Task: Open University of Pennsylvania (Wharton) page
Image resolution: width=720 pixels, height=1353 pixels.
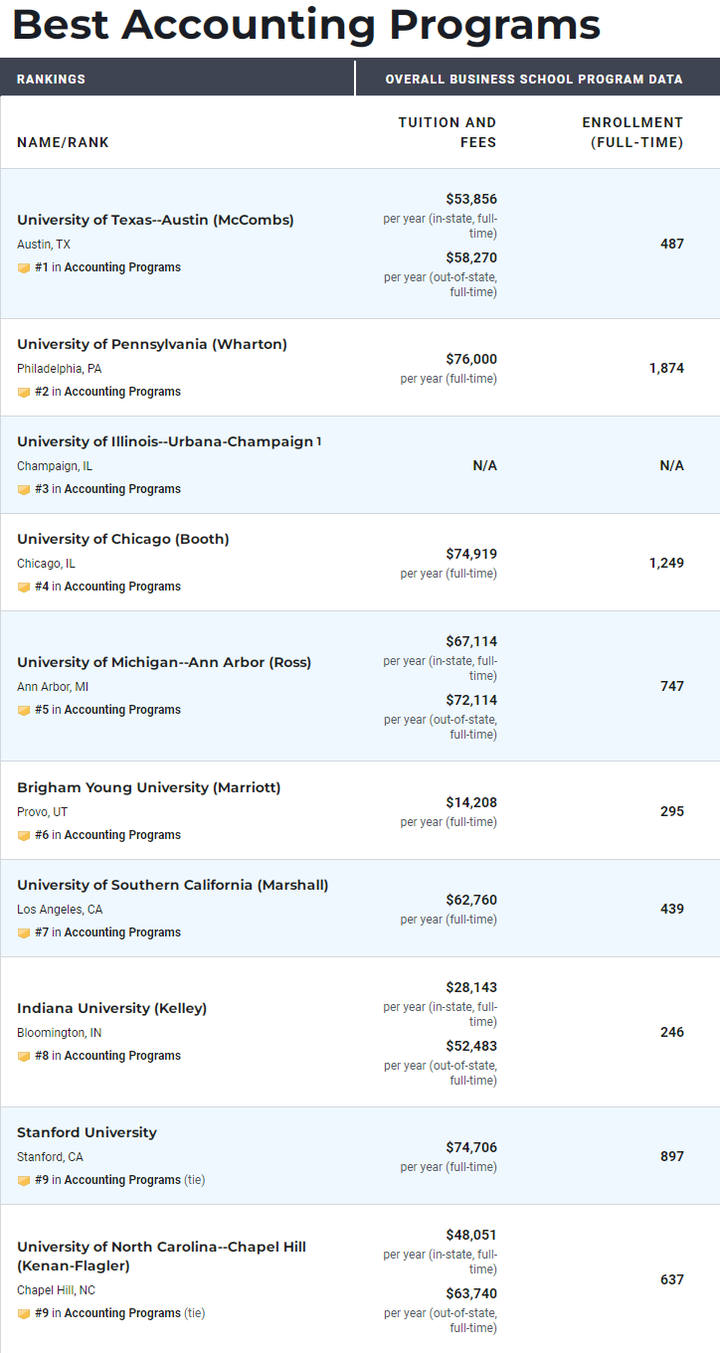Action: (x=152, y=344)
